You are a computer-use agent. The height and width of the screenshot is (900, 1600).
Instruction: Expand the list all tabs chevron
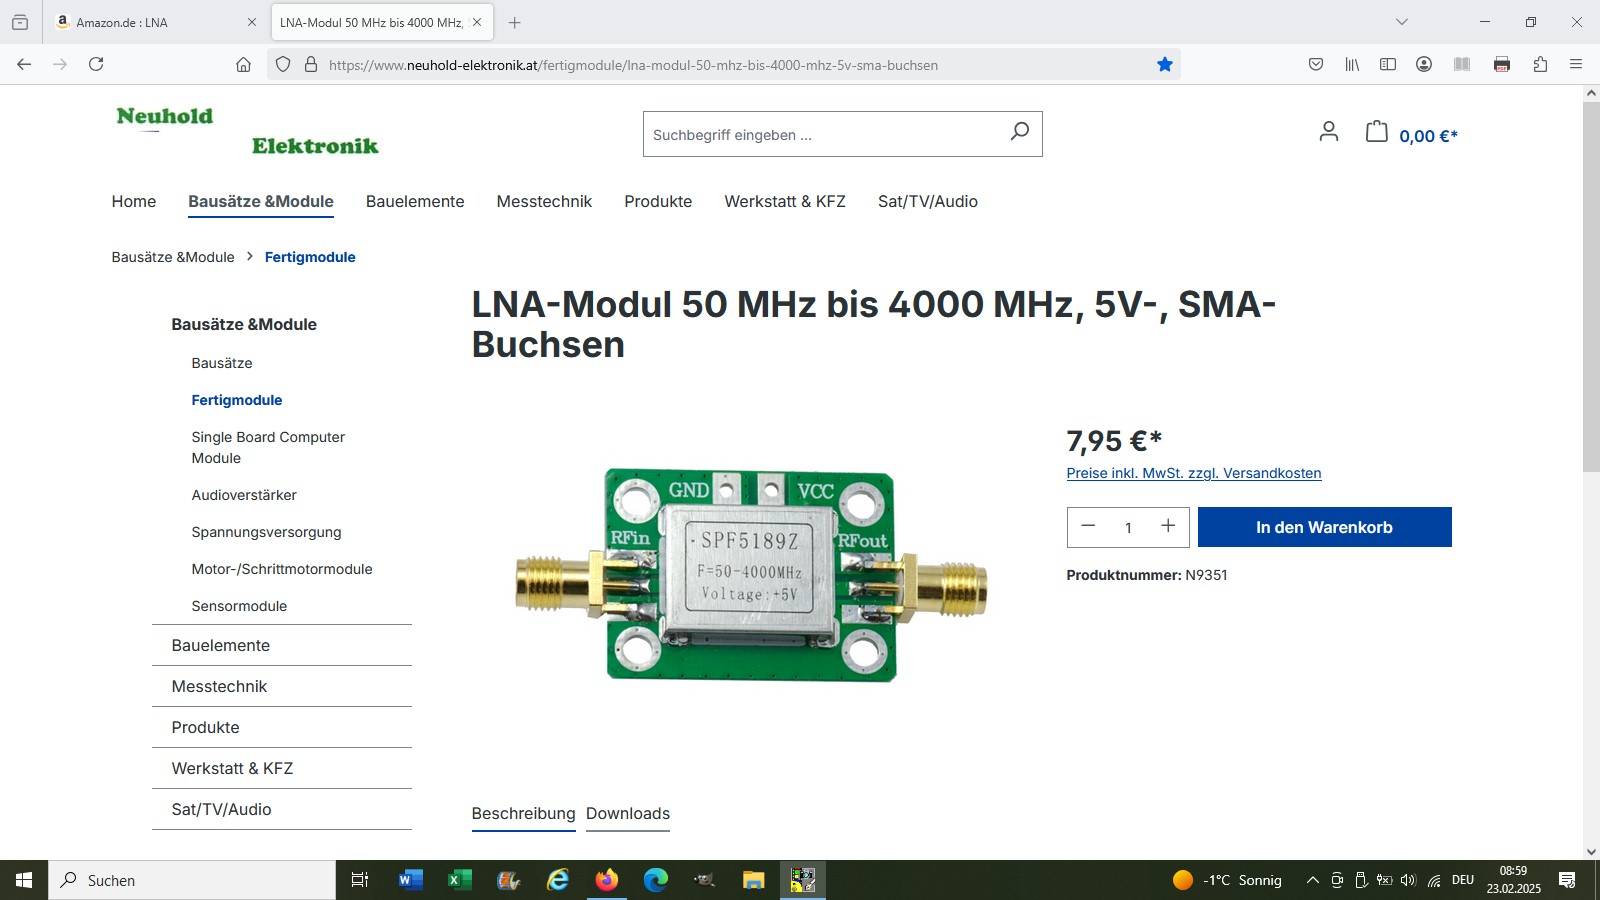click(x=1402, y=22)
